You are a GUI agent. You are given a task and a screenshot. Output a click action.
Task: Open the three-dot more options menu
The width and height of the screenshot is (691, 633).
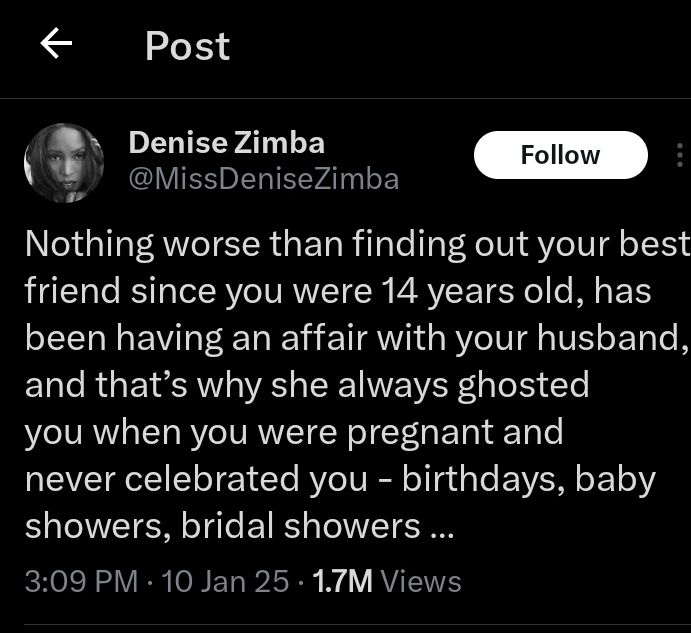point(680,155)
